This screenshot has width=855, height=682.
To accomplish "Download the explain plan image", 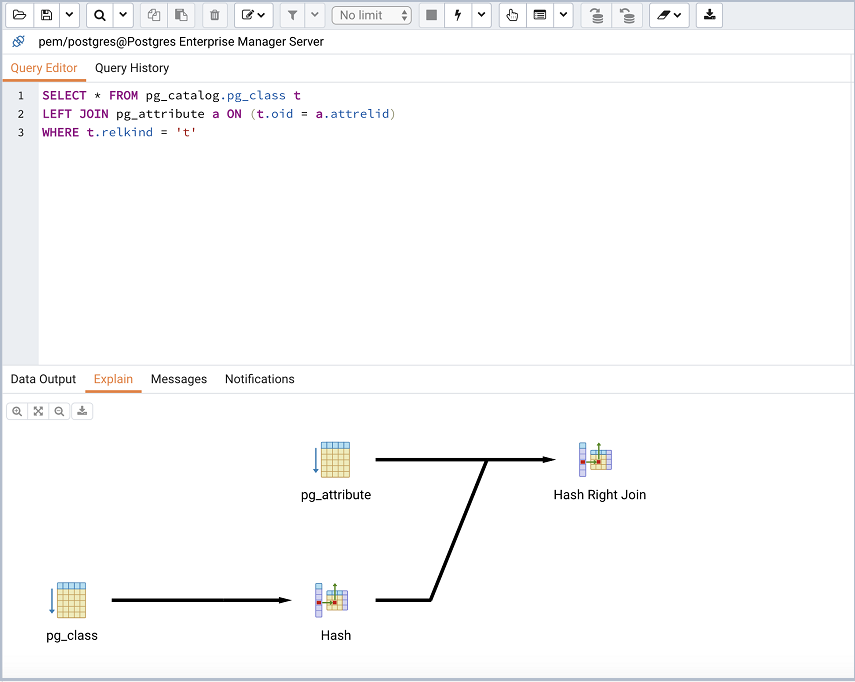I will pyautogui.click(x=82, y=411).
